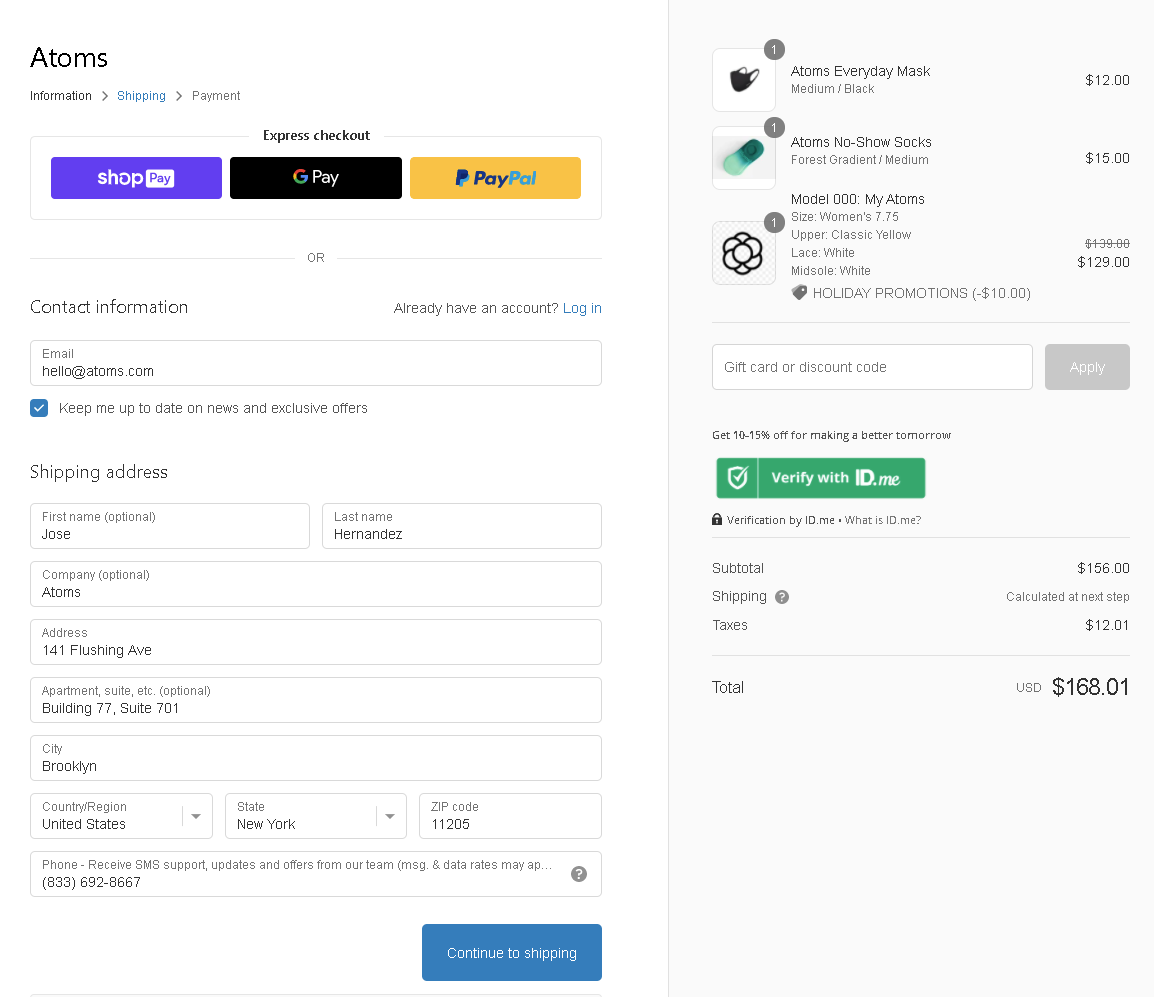The width and height of the screenshot is (1154, 997).
Task: Click the First name input field
Action: pyautogui.click(x=170, y=526)
